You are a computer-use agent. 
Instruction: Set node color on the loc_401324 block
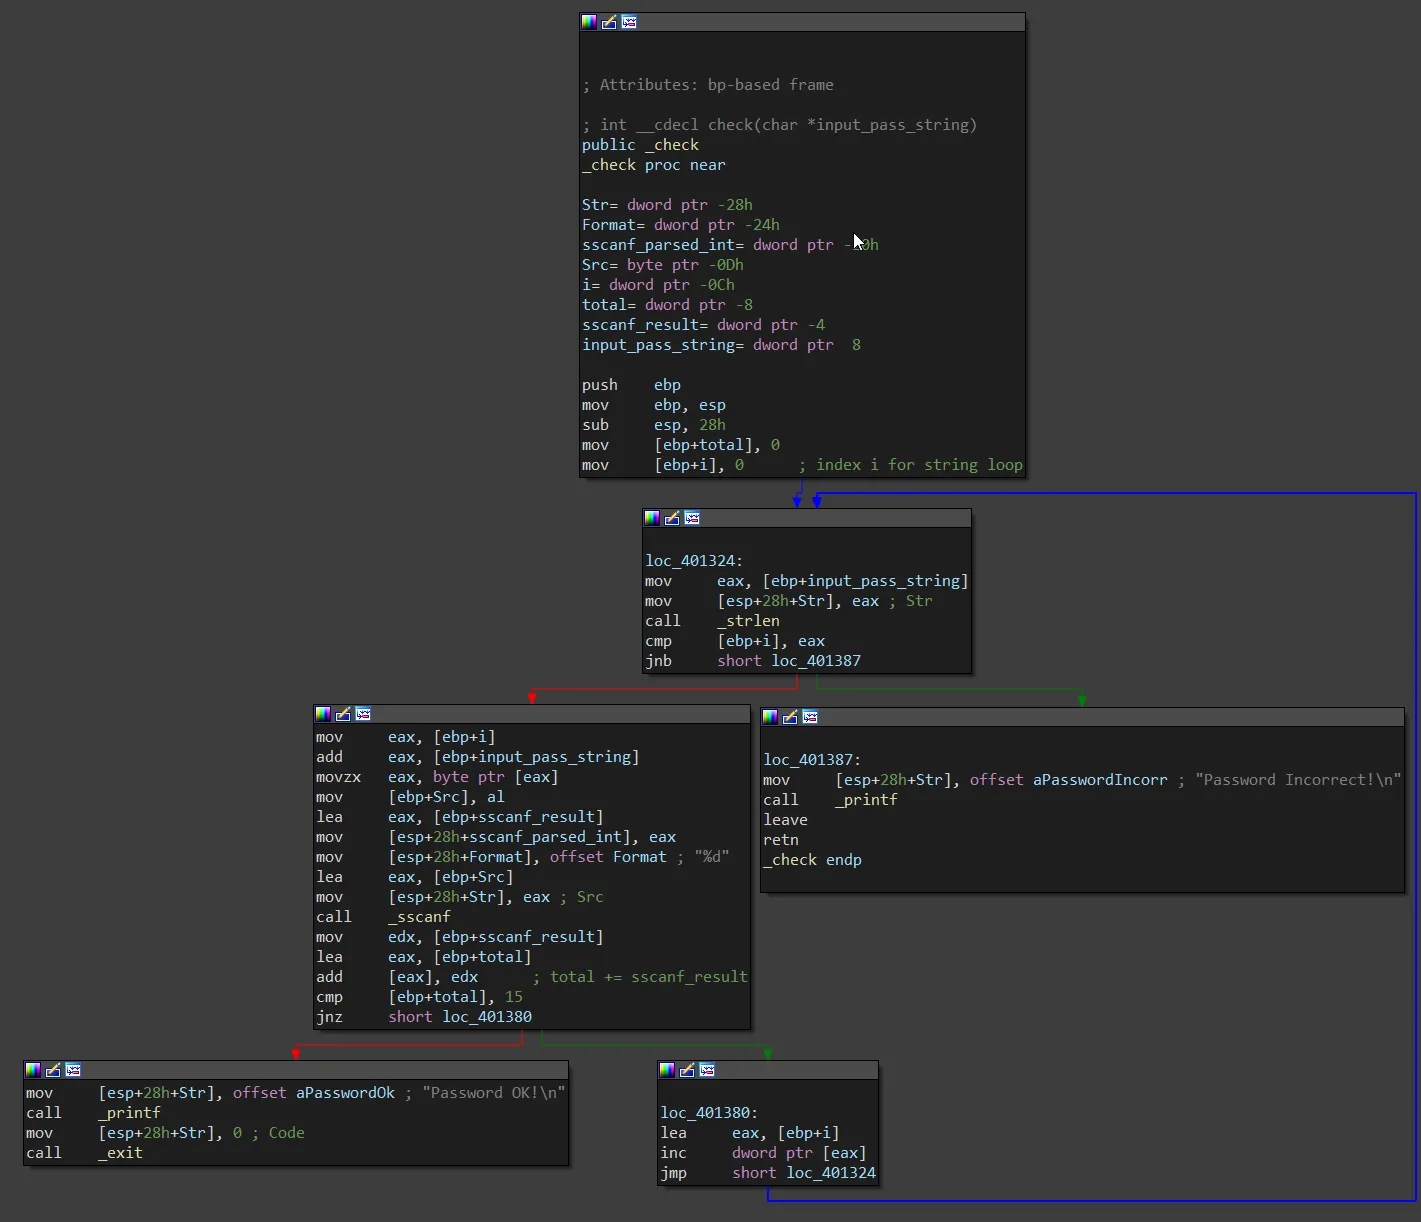point(652,518)
